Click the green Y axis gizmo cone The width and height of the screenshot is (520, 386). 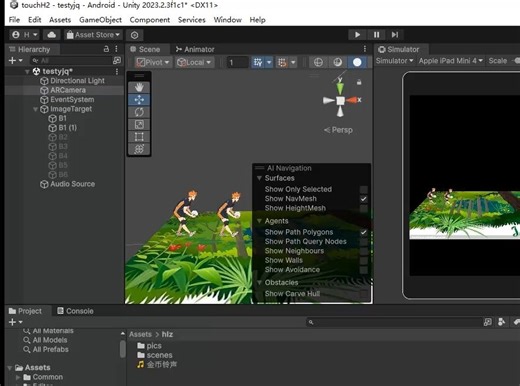point(340,88)
